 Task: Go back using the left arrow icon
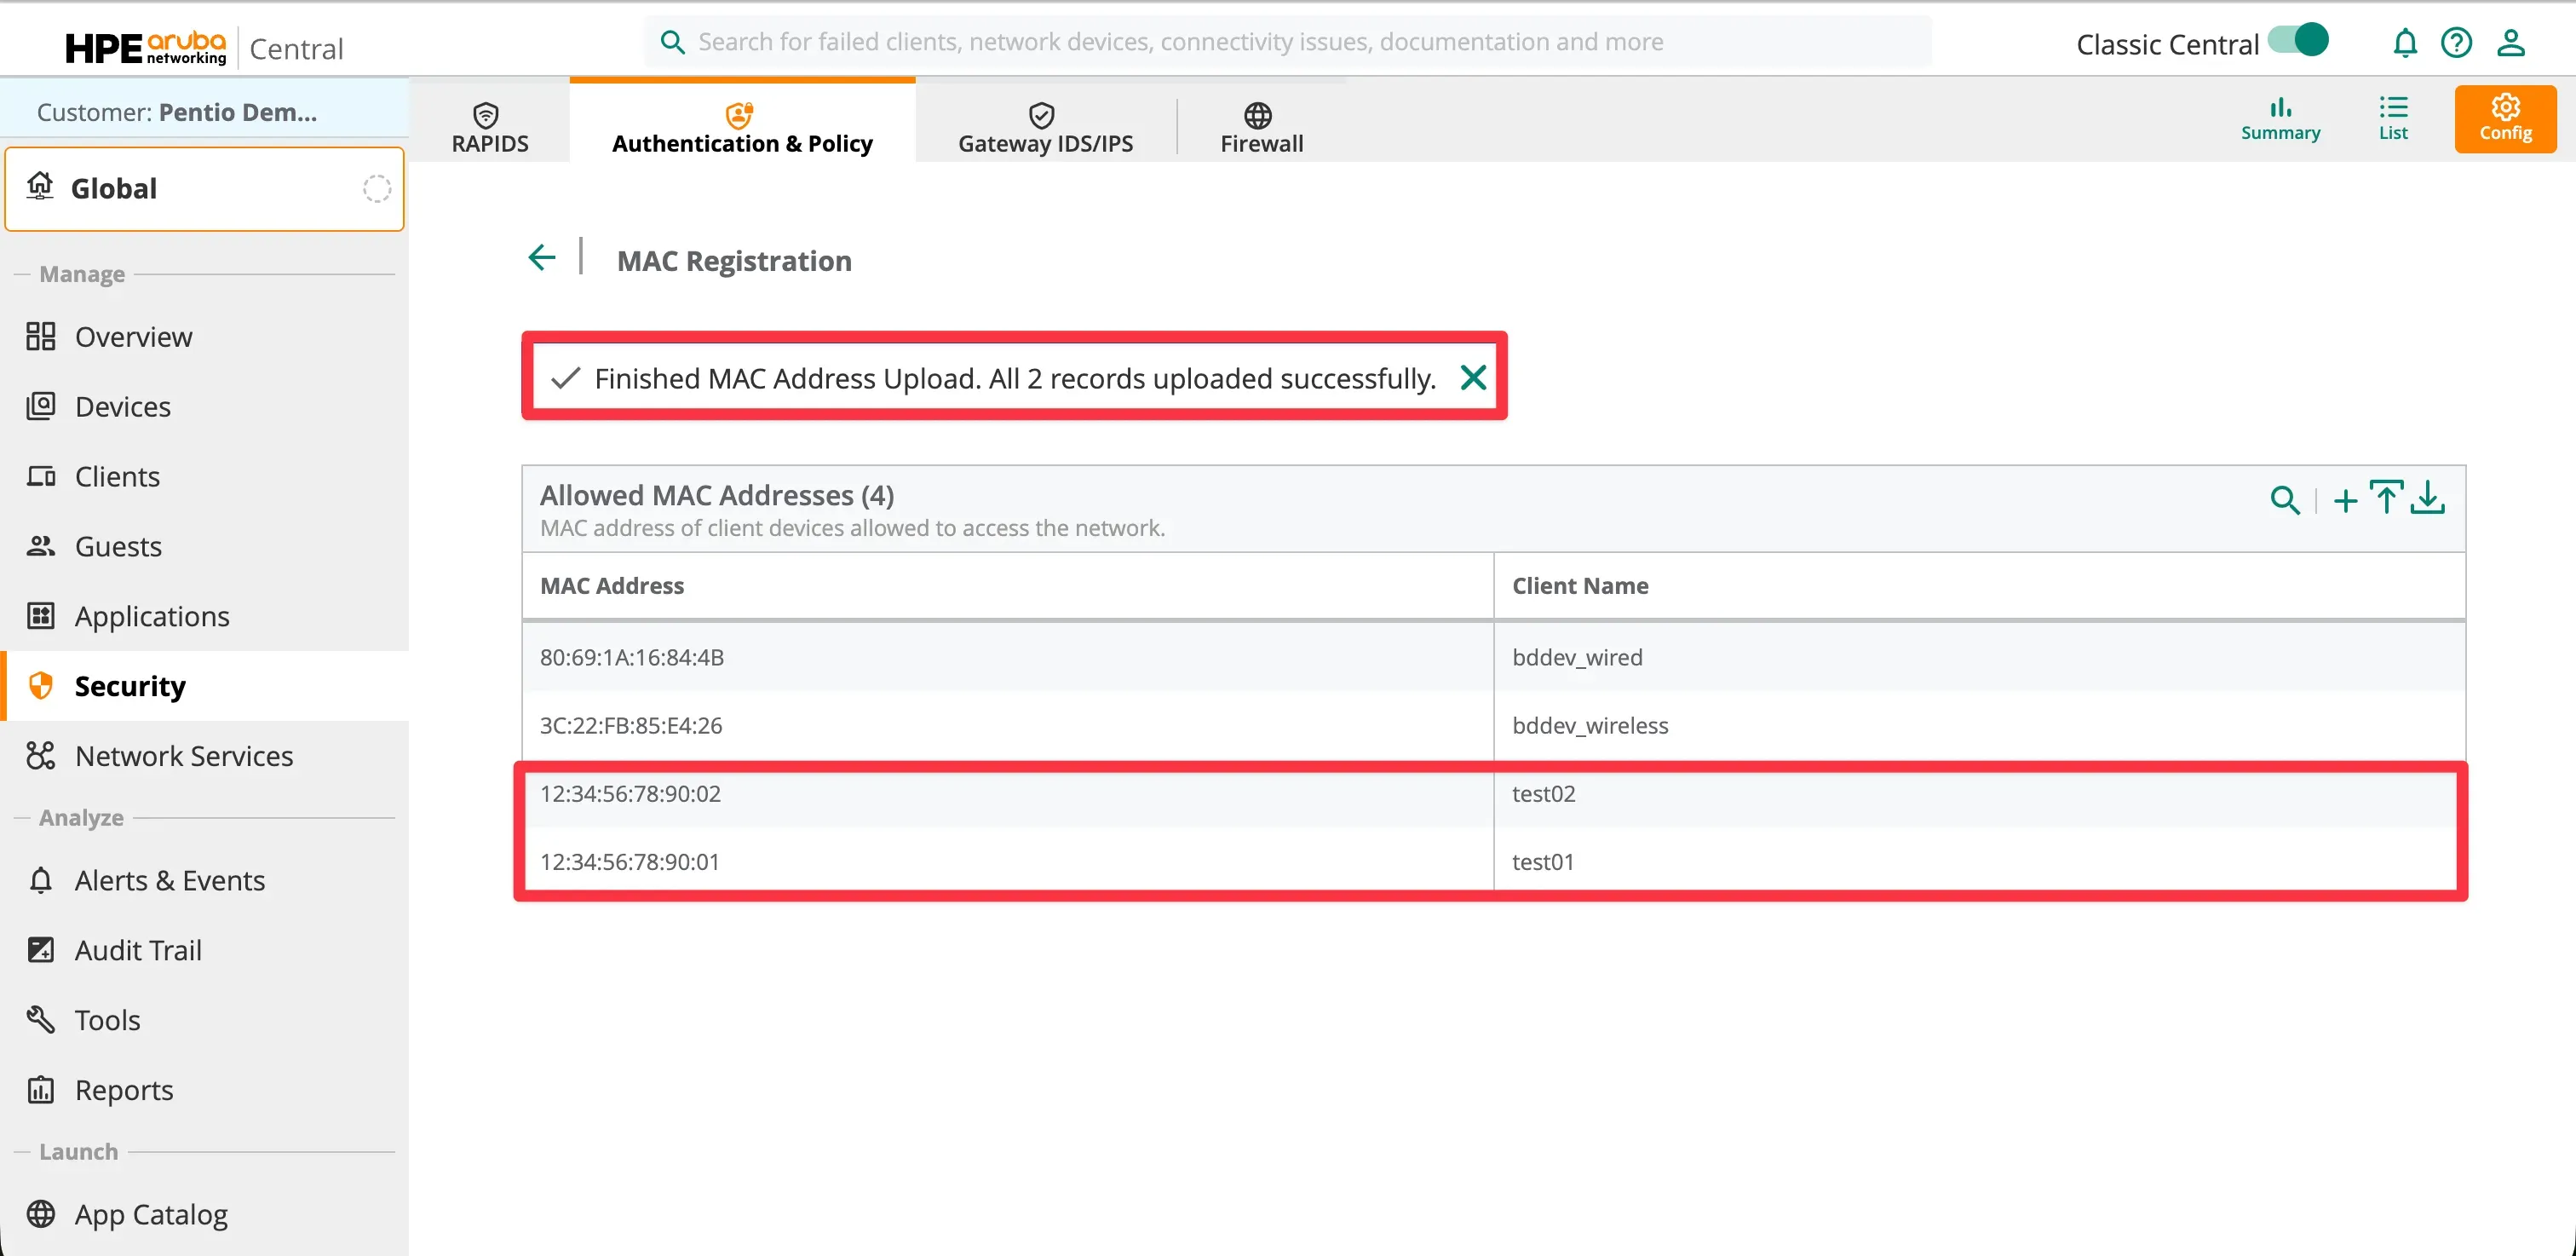click(542, 258)
